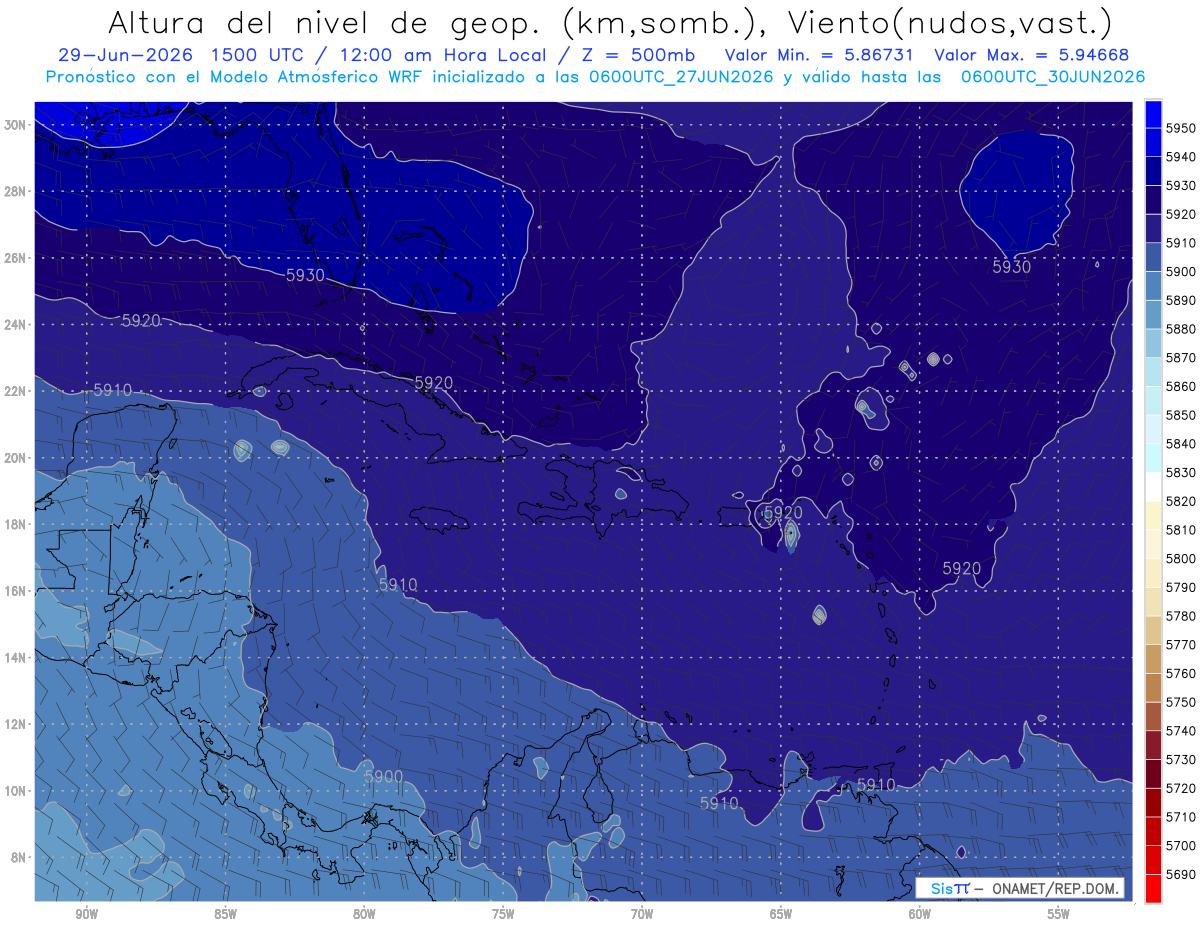Click the Sisπ logo in the ONAMET credit box
The width and height of the screenshot is (1200, 927).
click(950, 888)
